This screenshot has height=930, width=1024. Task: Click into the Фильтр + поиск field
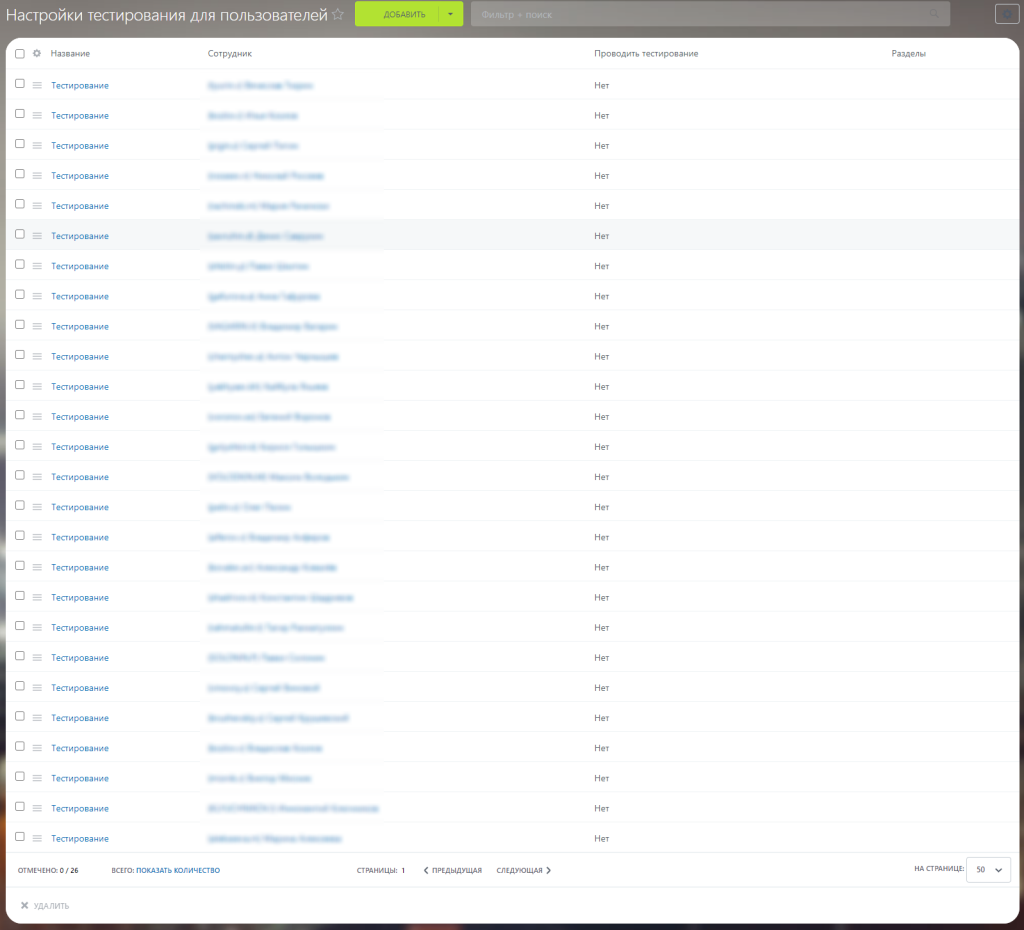tap(700, 15)
